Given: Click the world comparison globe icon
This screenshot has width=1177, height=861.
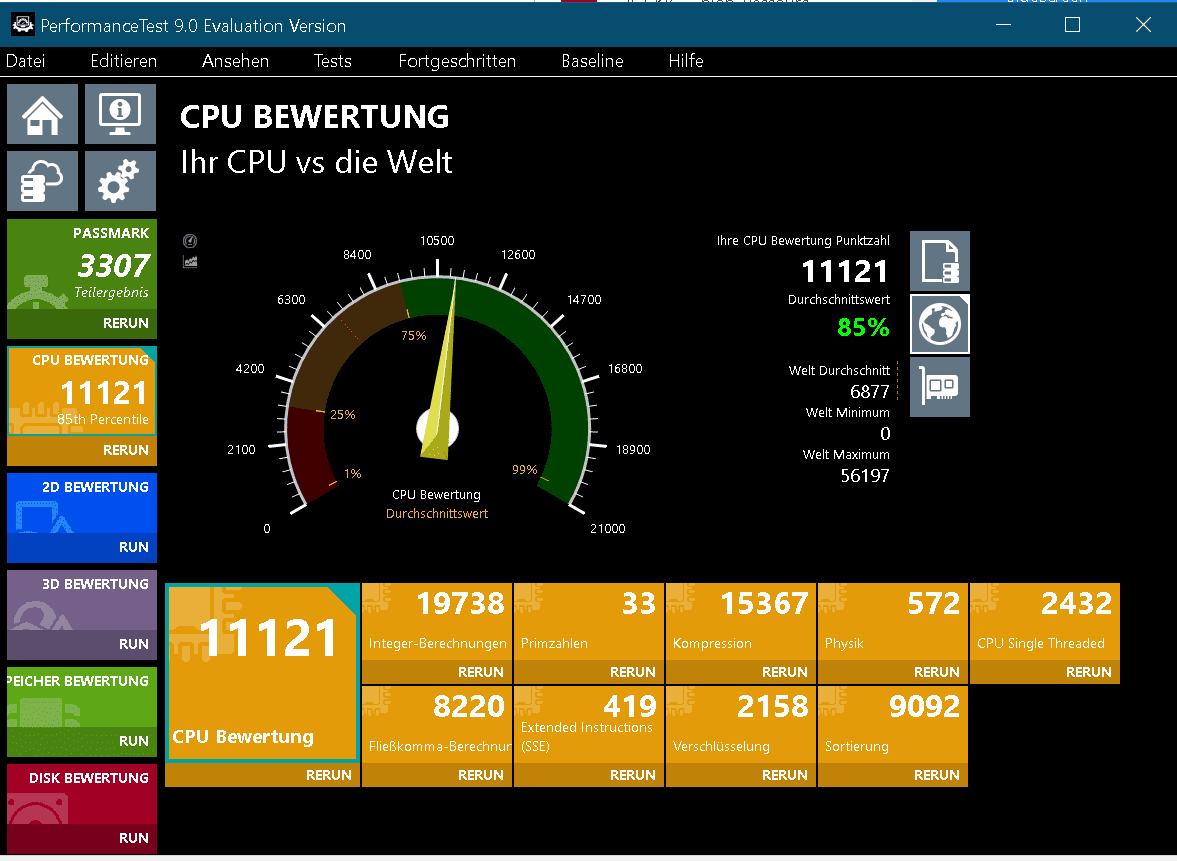Looking at the screenshot, I should [x=940, y=324].
